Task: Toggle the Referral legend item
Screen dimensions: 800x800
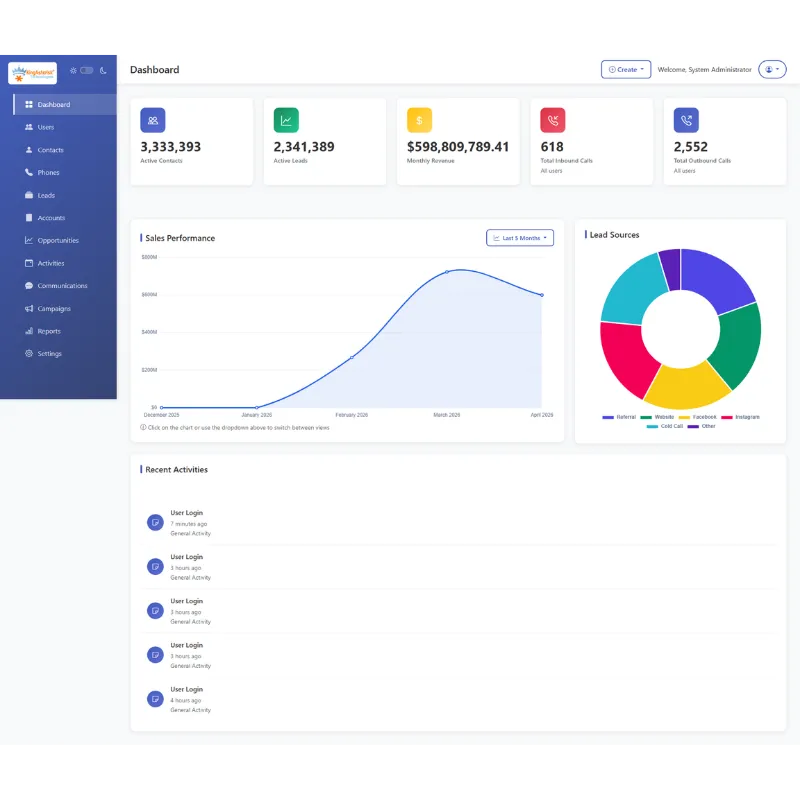Action: click(x=619, y=417)
